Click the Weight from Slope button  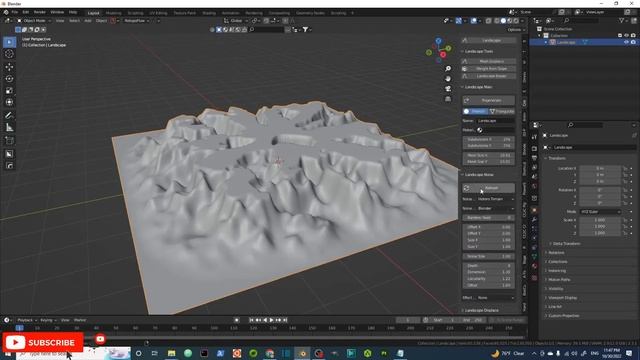coord(489,69)
